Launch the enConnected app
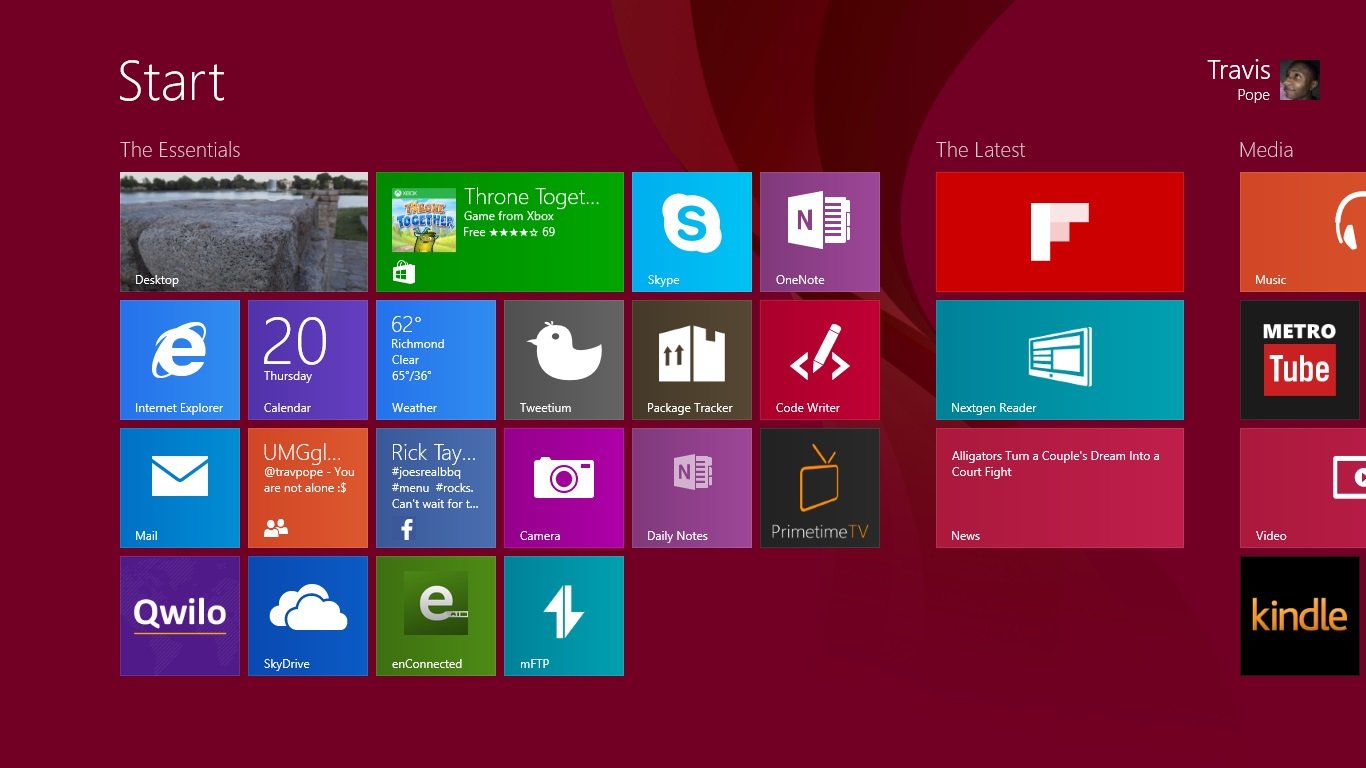The width and height of the screenshot is (1366, 768). coord(436,616)
